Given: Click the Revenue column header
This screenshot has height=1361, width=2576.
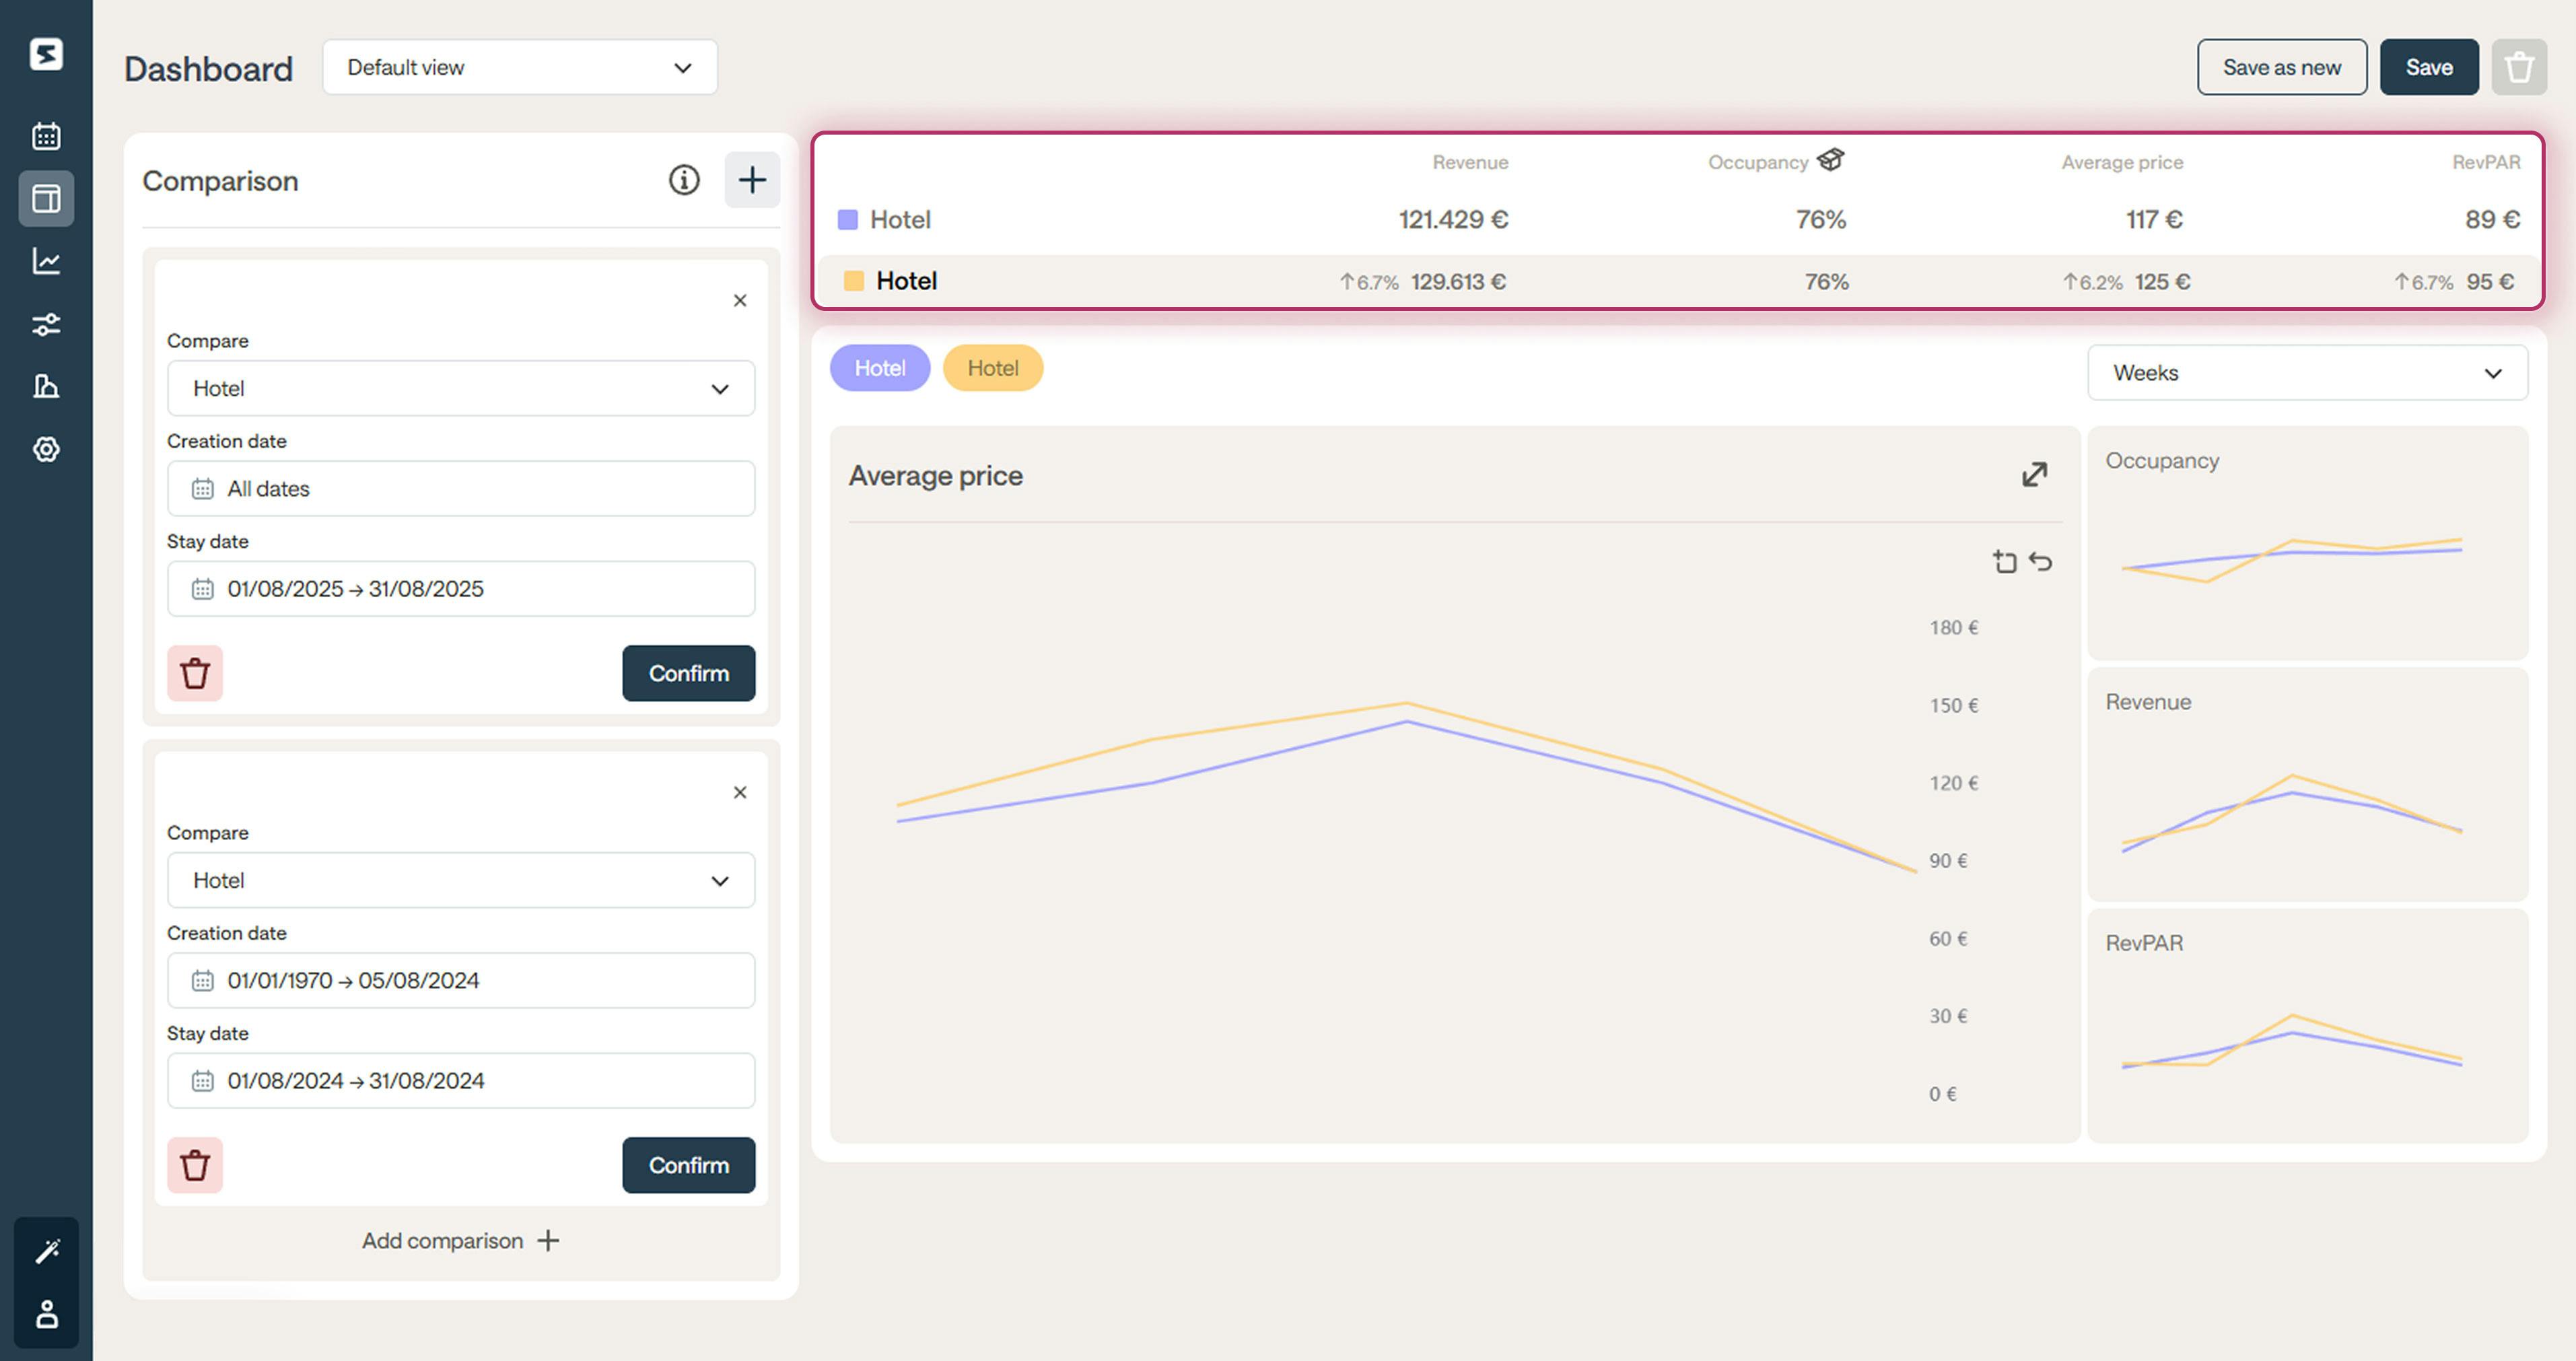Looking at the screenshot, I should 1470,162.
